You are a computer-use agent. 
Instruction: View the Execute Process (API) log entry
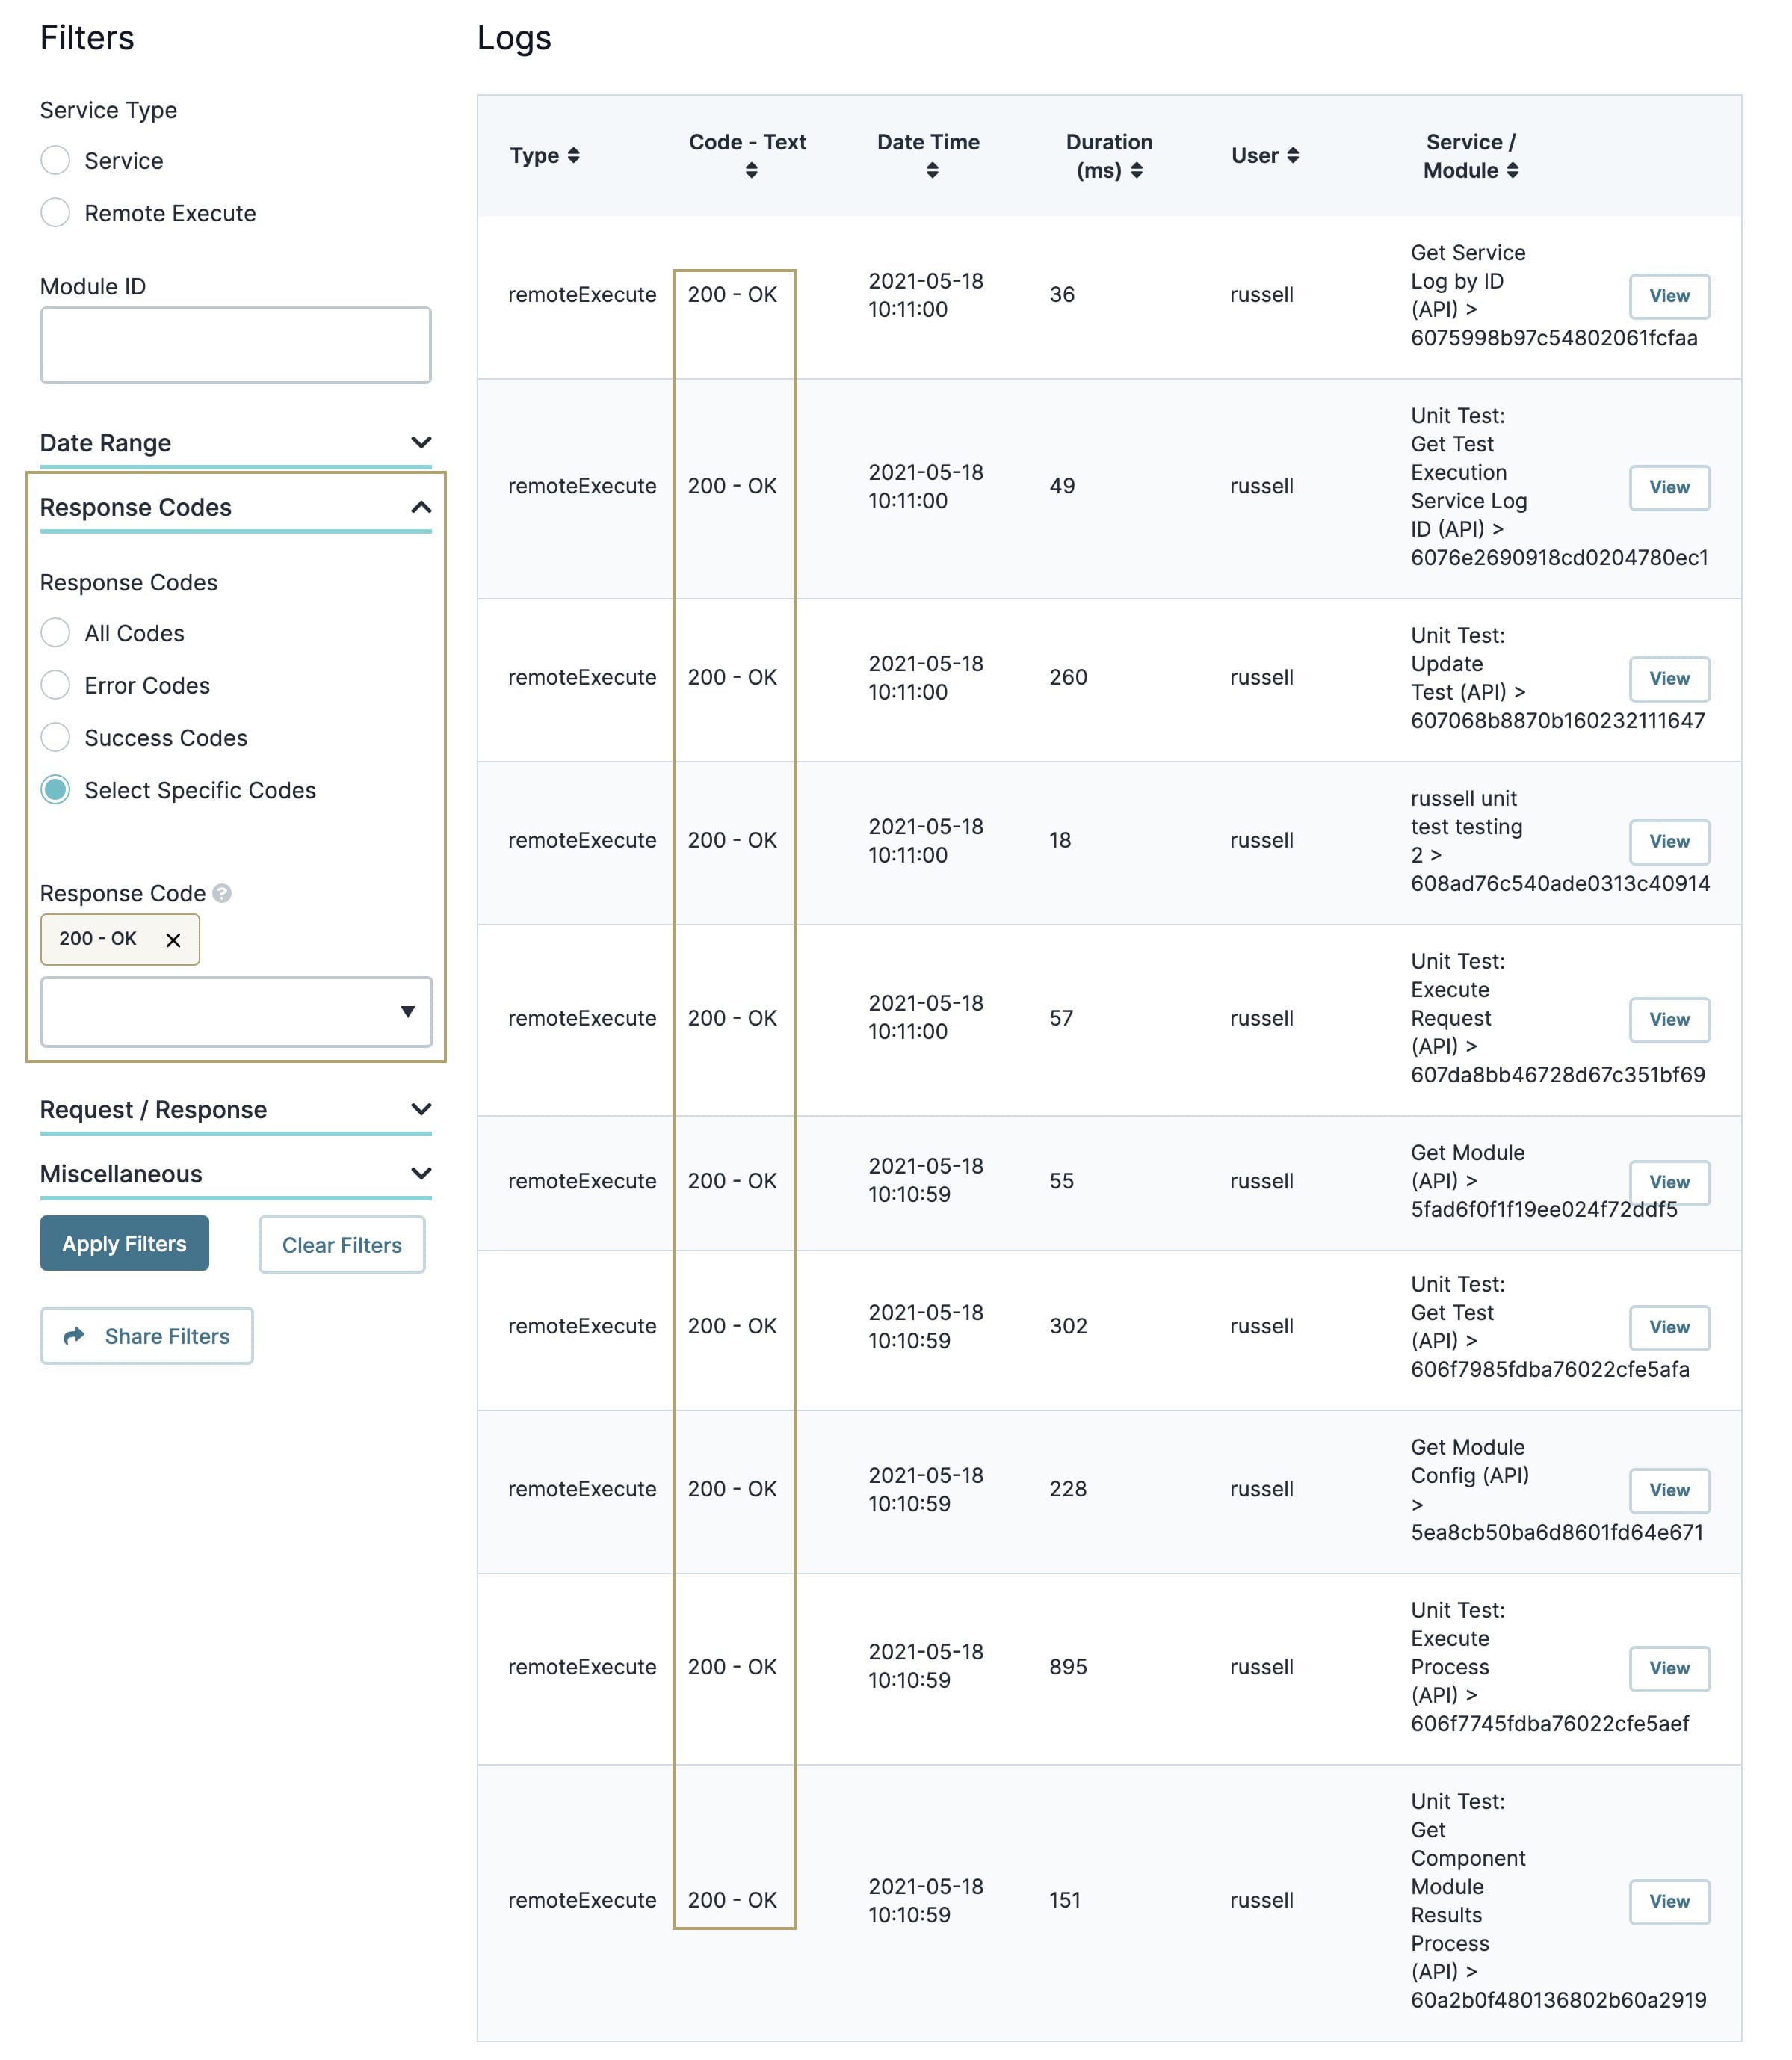click(x=1669, y=1668)
